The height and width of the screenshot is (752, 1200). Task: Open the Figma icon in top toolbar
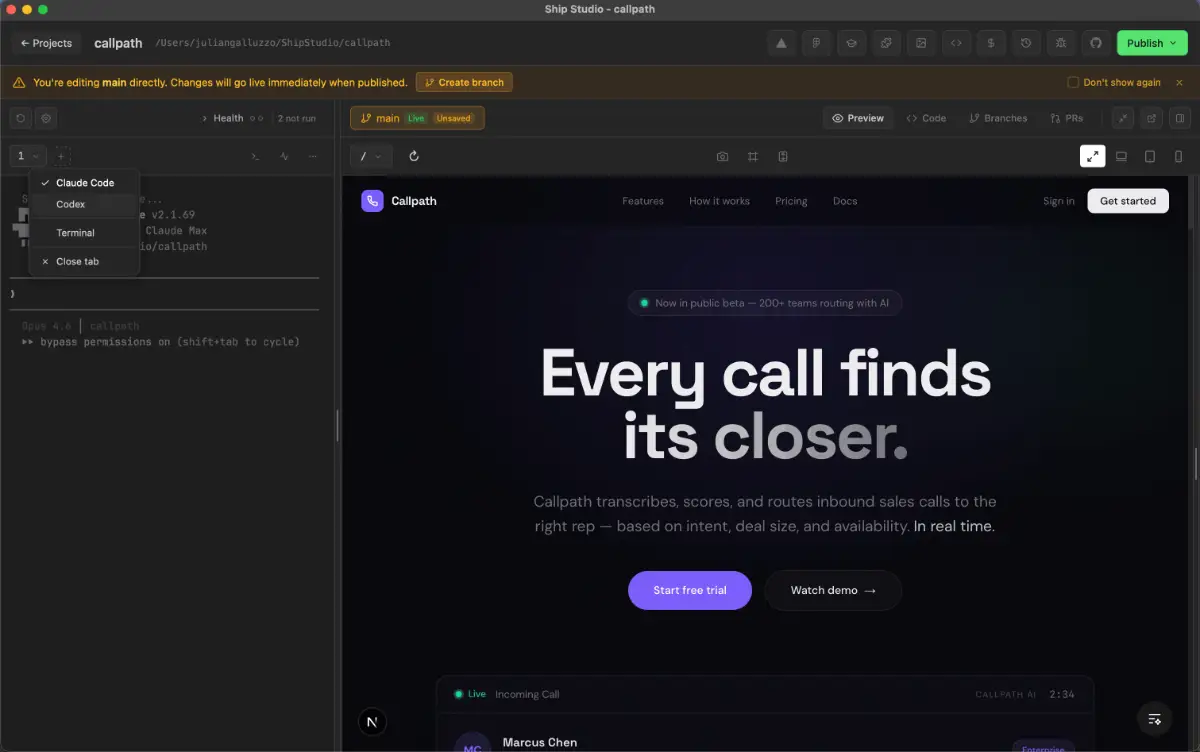point(816,43)
